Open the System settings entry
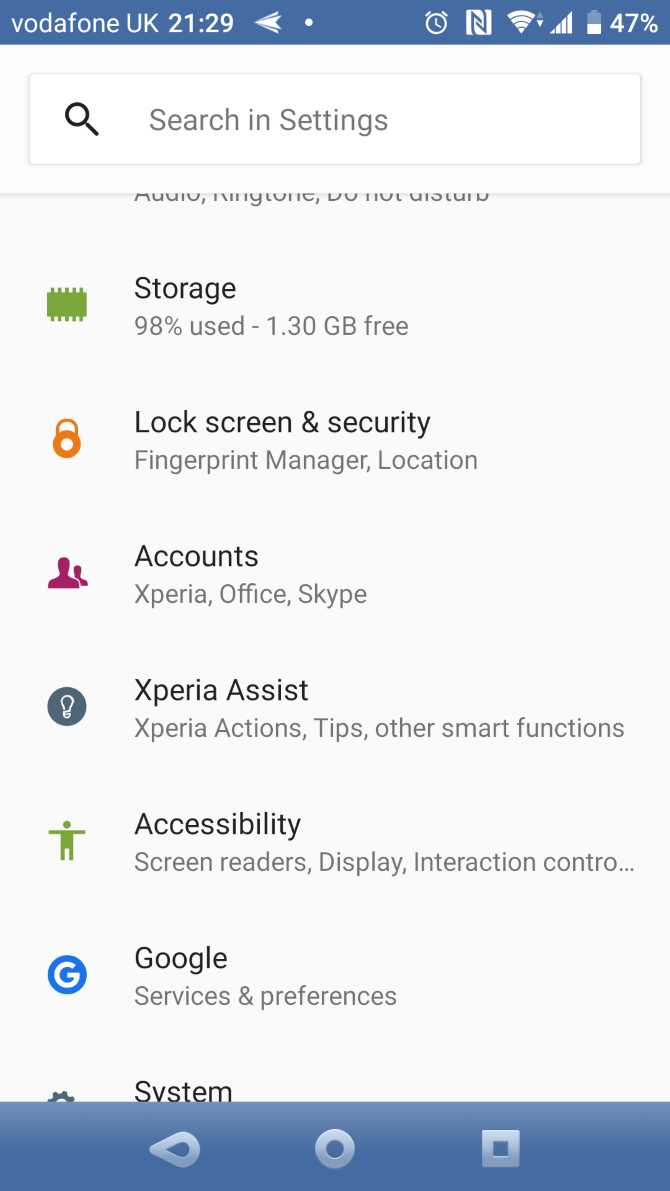Image resolution: width=670 pixels, height=1191 pixels. tap(184, 1088)
